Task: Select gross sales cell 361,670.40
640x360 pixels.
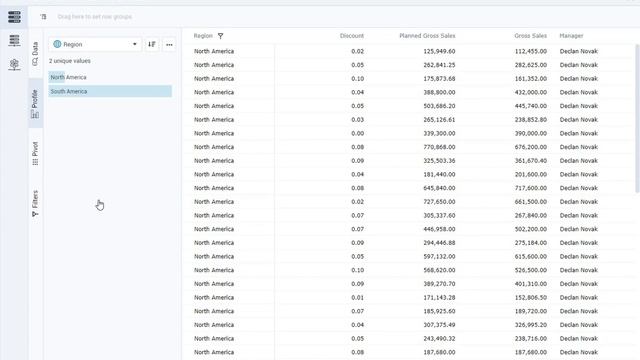Action: (x=531, y=161)
